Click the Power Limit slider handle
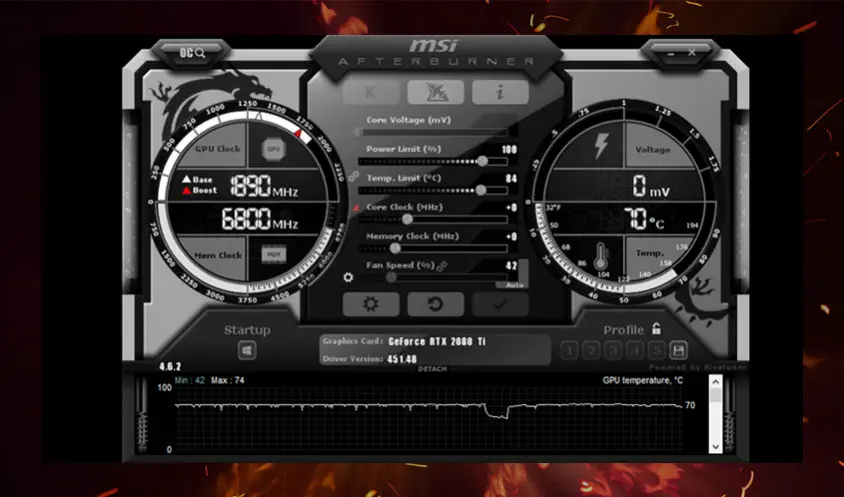The height and width of the screenshot is (497, 844). (x=483, y=160)
